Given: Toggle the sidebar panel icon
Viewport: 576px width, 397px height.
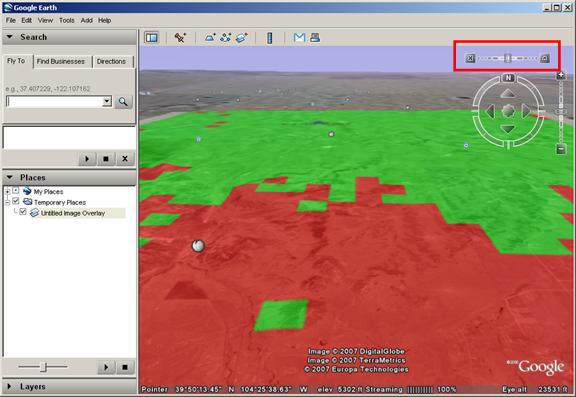Looking at the screenshot, I should pyautogui.click(x=151, y=37).
